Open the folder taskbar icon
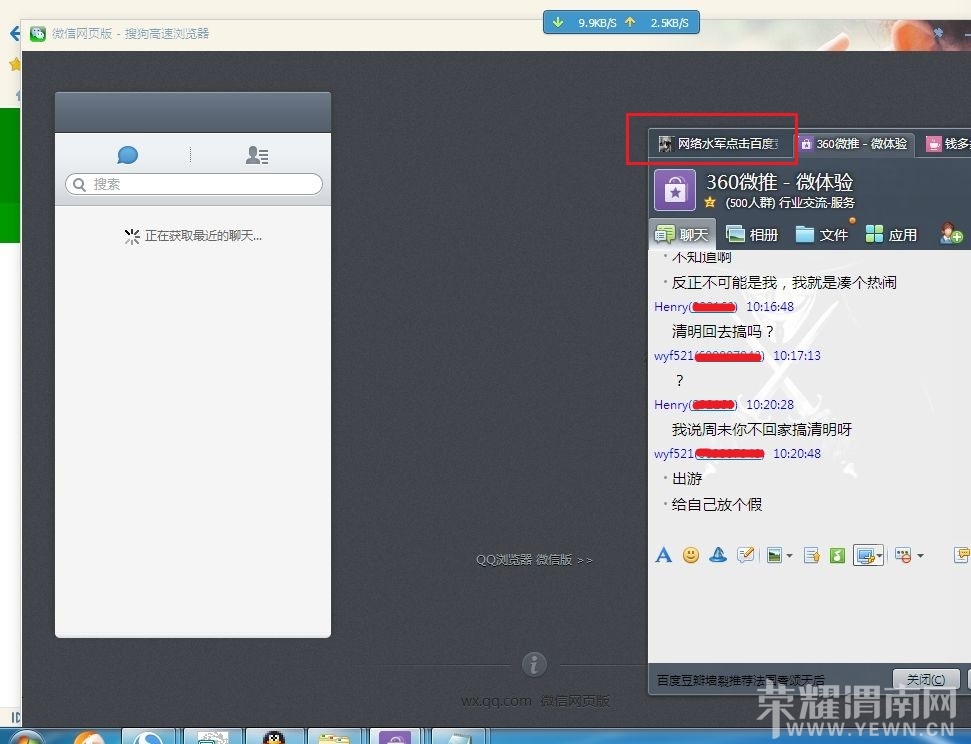Image resolution: width=971 pixels, height=744 pixels. click(x=334, y=737)
